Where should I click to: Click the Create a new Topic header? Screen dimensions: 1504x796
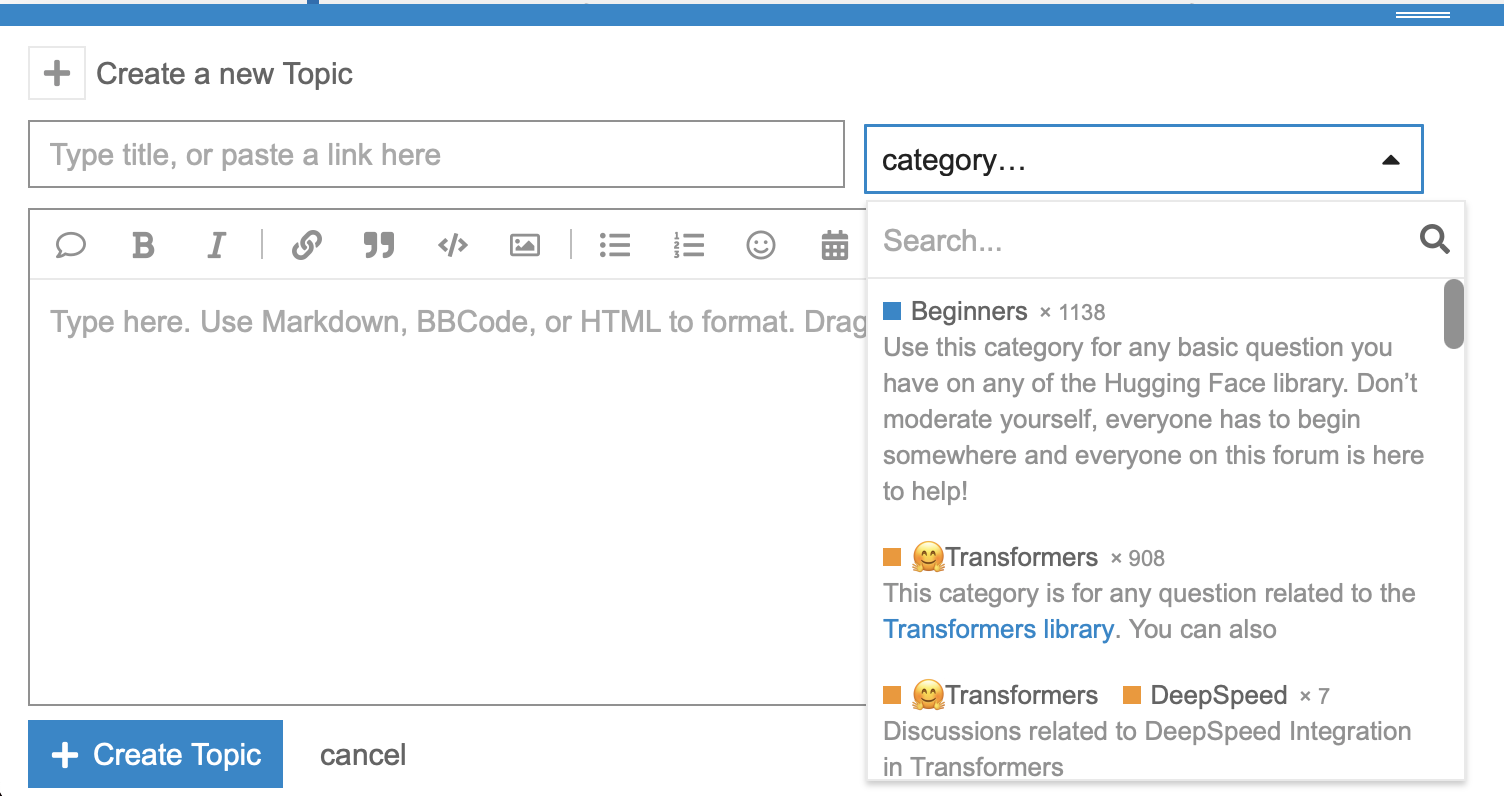pos(224,73)
